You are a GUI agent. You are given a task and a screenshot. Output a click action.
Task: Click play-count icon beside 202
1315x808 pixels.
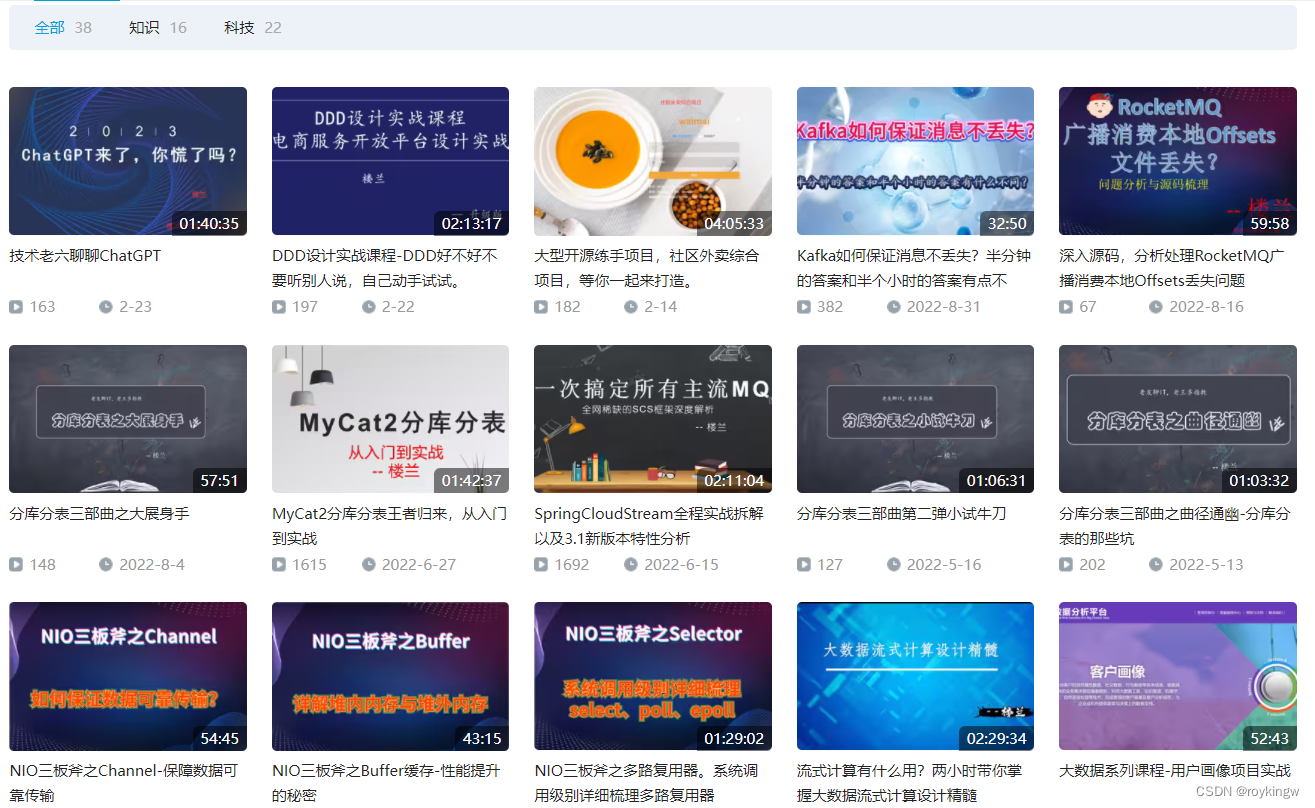[x=1066, y=565]
